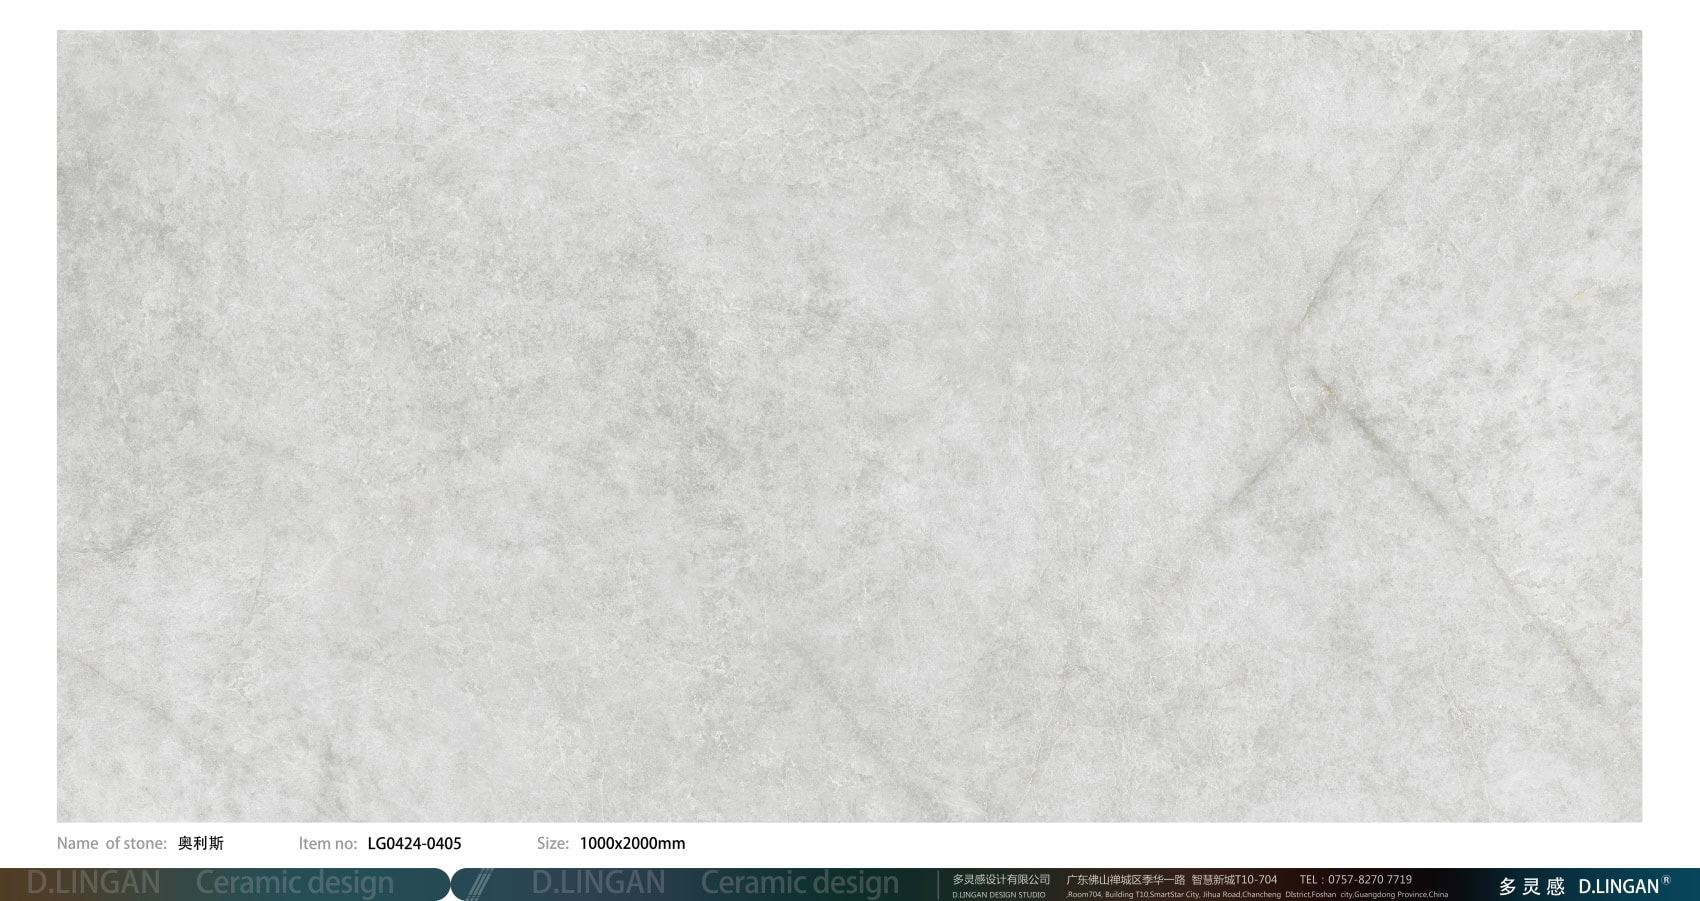Click the first D.LINGAN watermark in footer
The height and width of the screenshot is (901, 1700).
(93, 883)
